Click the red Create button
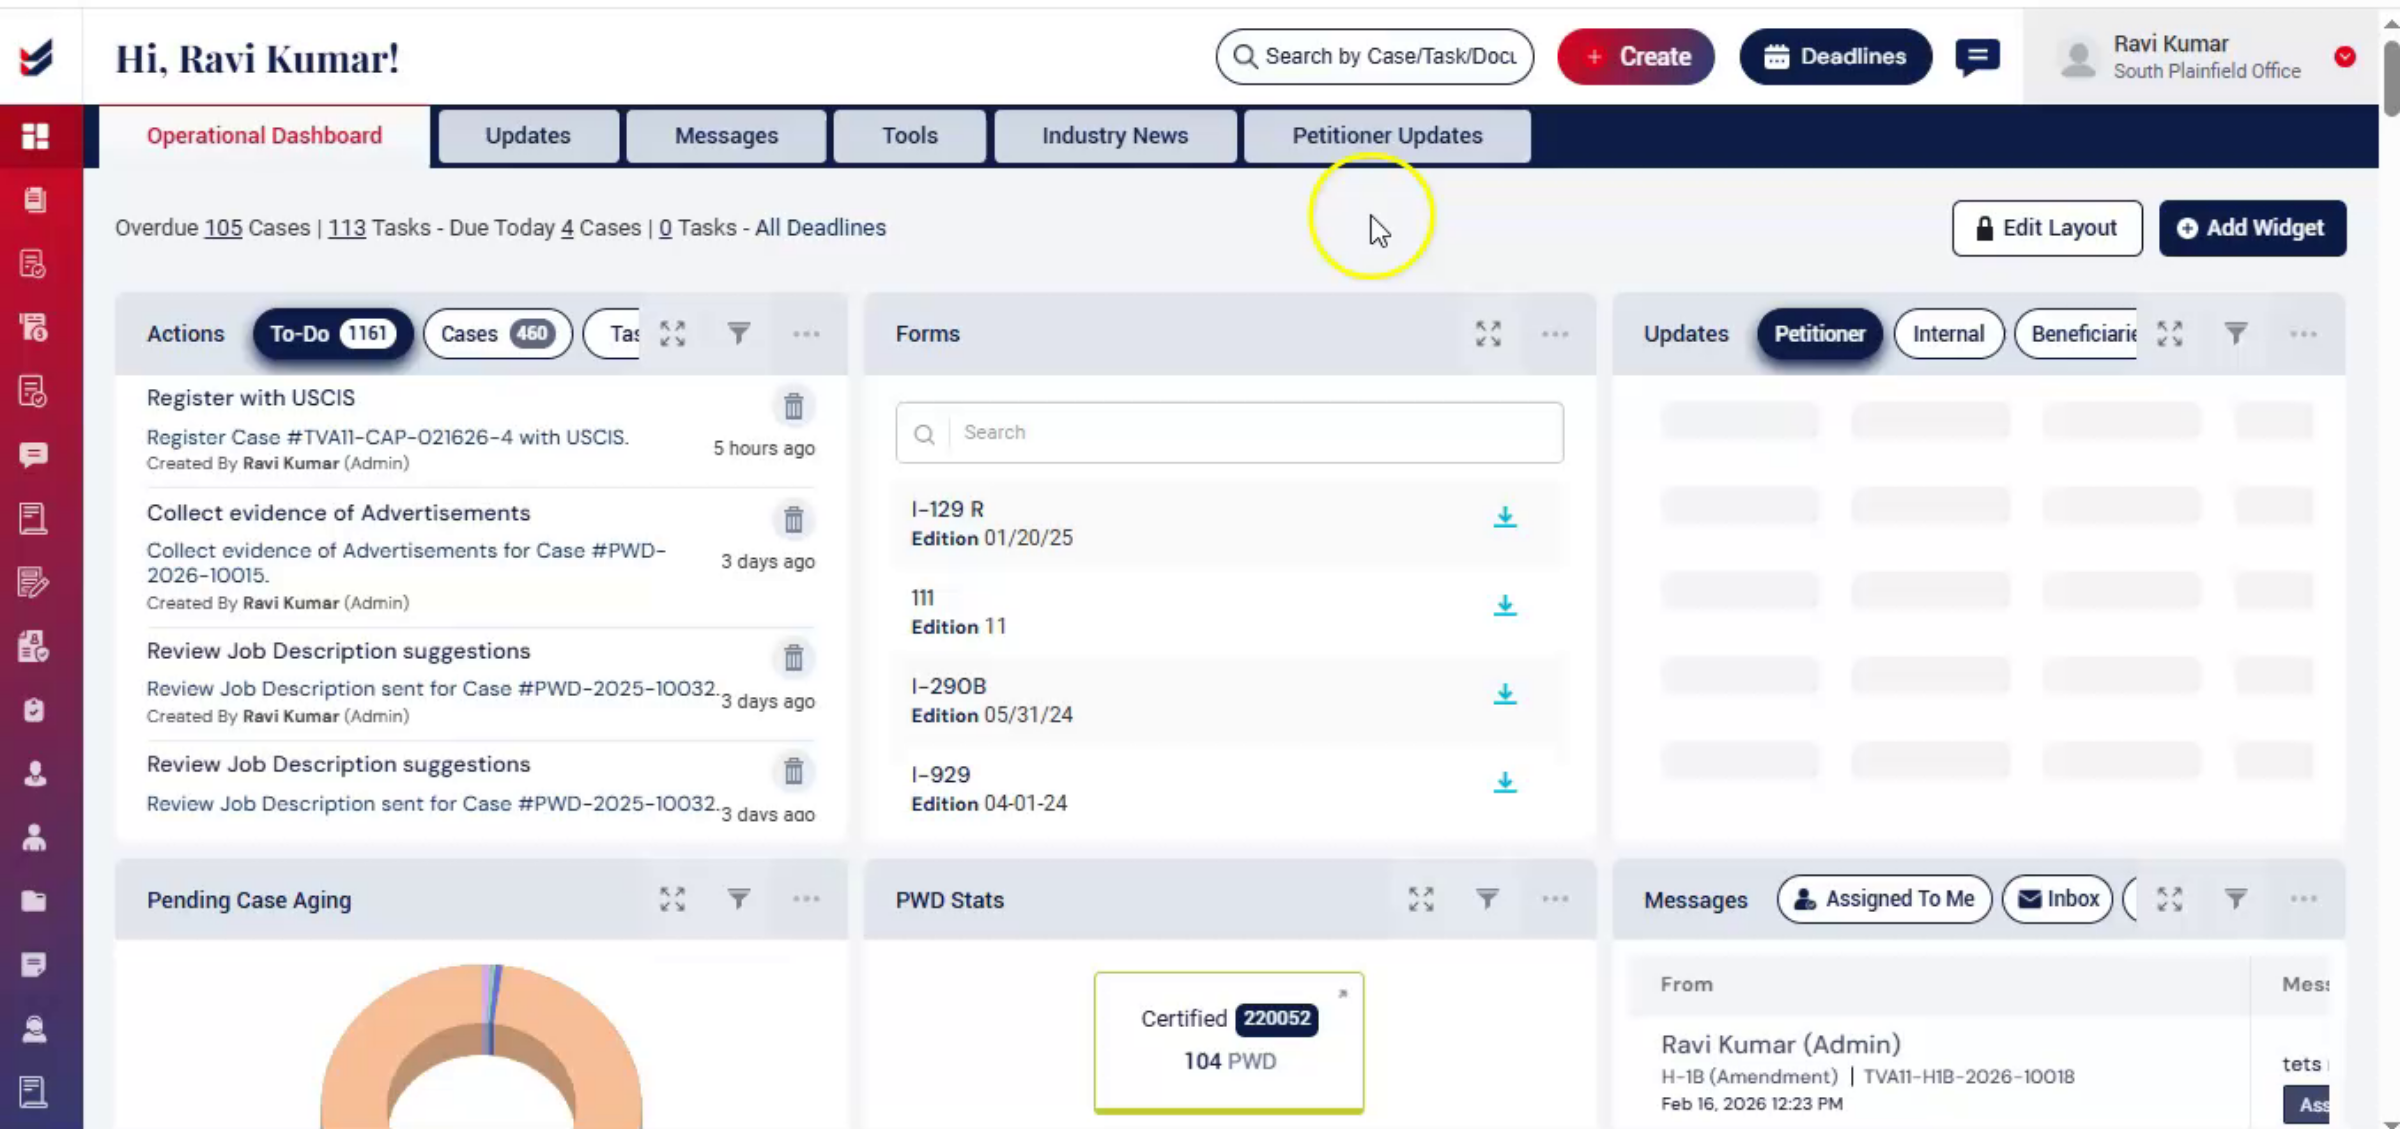 [1636, 57]
